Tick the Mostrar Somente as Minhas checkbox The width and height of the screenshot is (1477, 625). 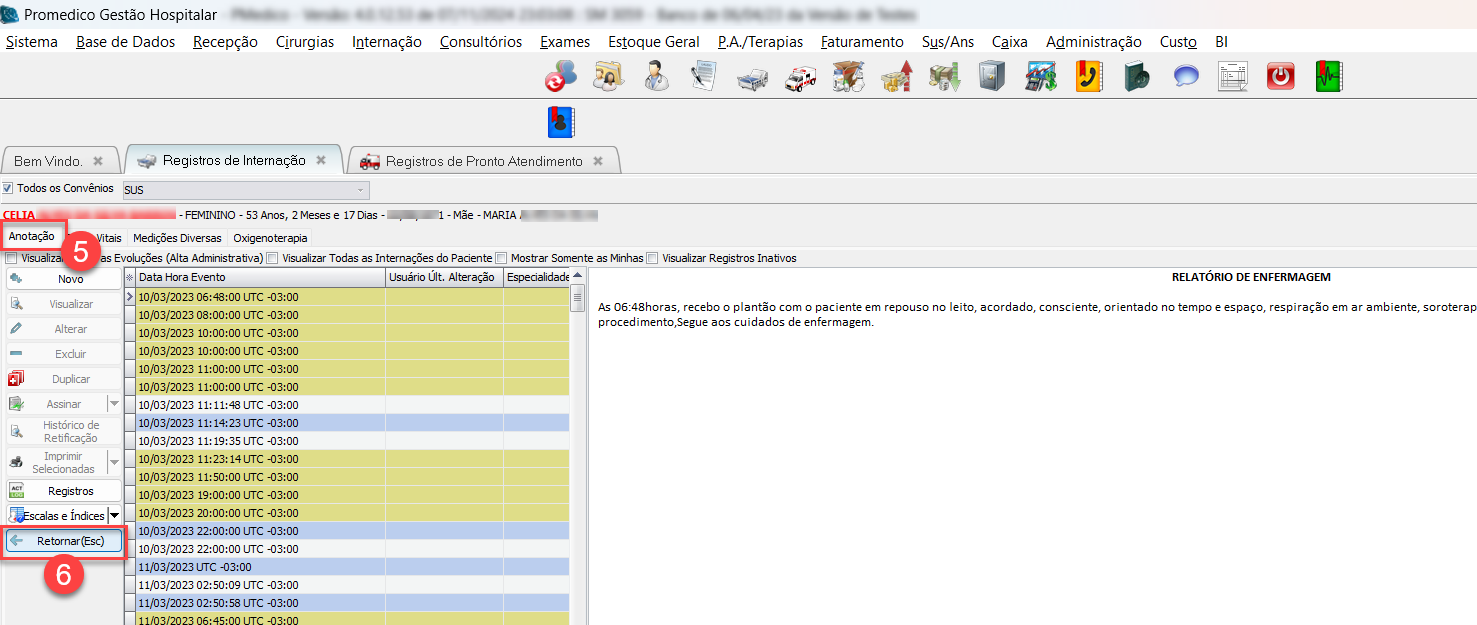pyautogui.click(x=501, y=258)
